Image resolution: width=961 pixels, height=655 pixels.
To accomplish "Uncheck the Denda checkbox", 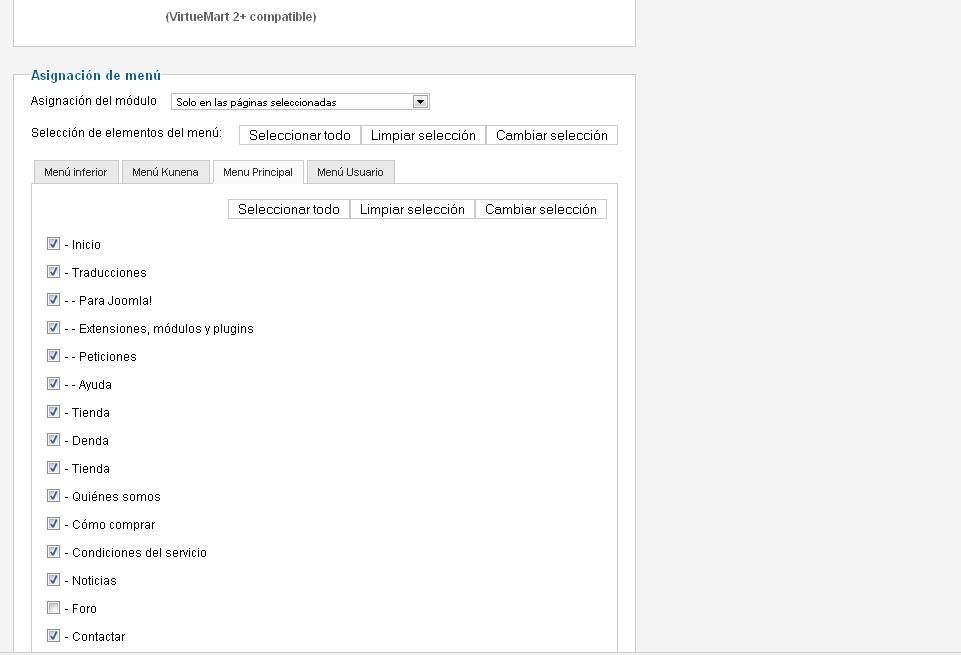I will [x=53, y=440].
